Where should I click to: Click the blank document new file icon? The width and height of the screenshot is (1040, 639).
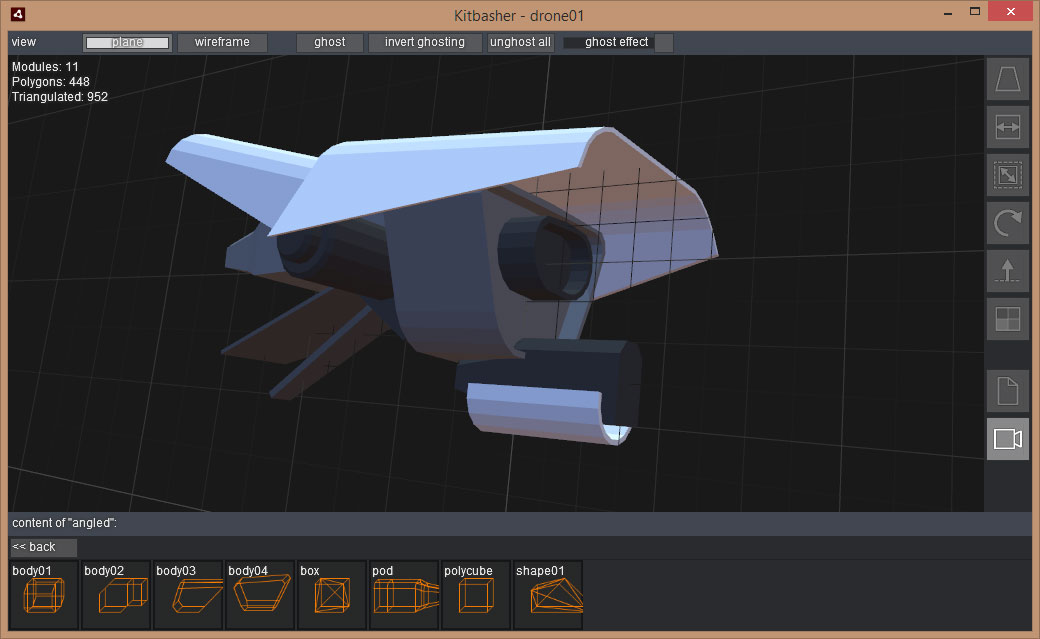(1007, 391)
